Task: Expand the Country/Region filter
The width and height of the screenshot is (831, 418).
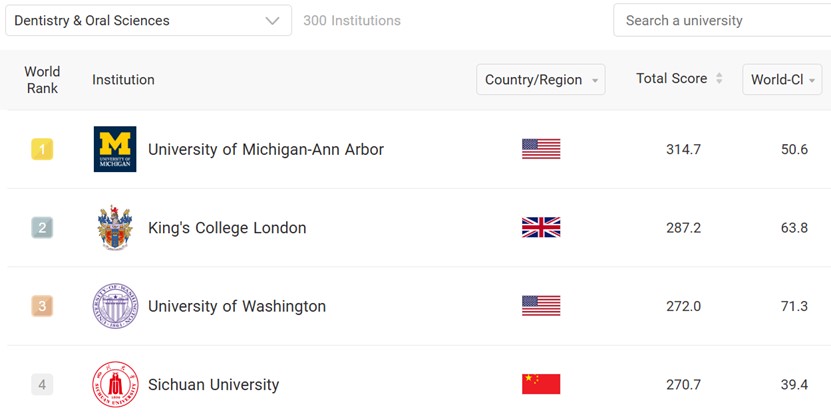Action: click(x=541, y=79)
